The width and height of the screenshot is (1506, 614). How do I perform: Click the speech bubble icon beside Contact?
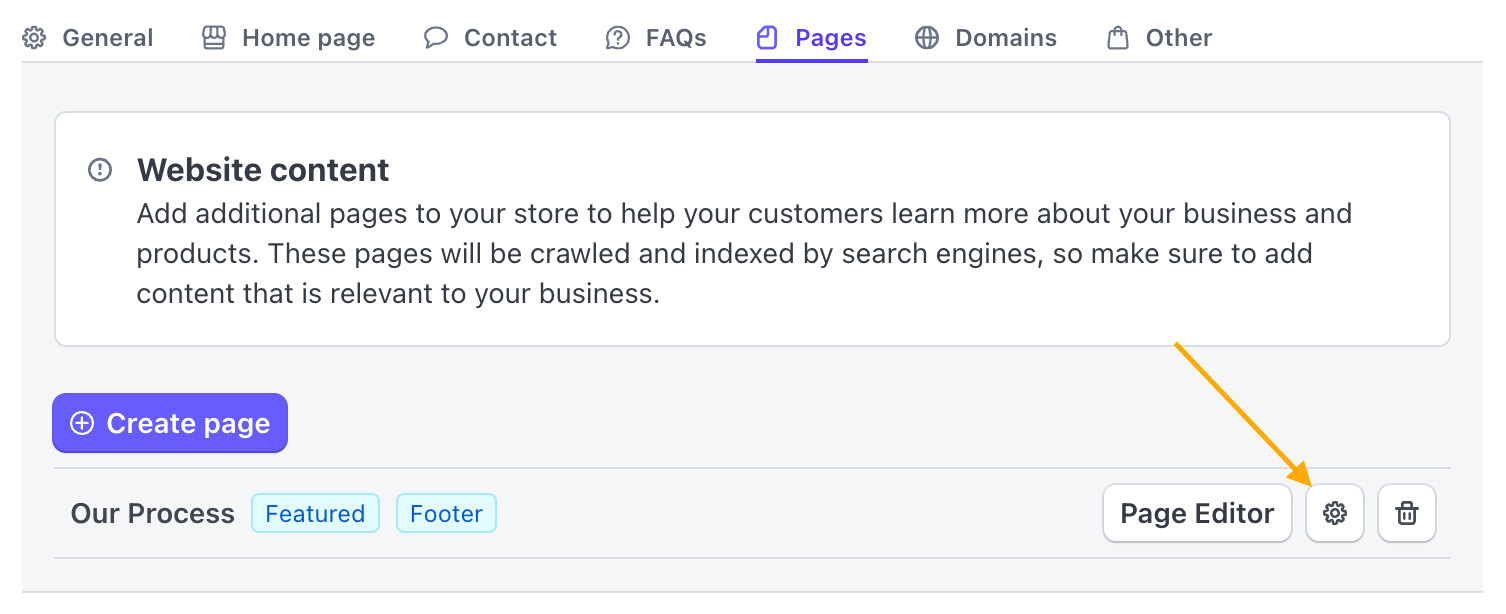pyautogui.click(x=435, y=37)
